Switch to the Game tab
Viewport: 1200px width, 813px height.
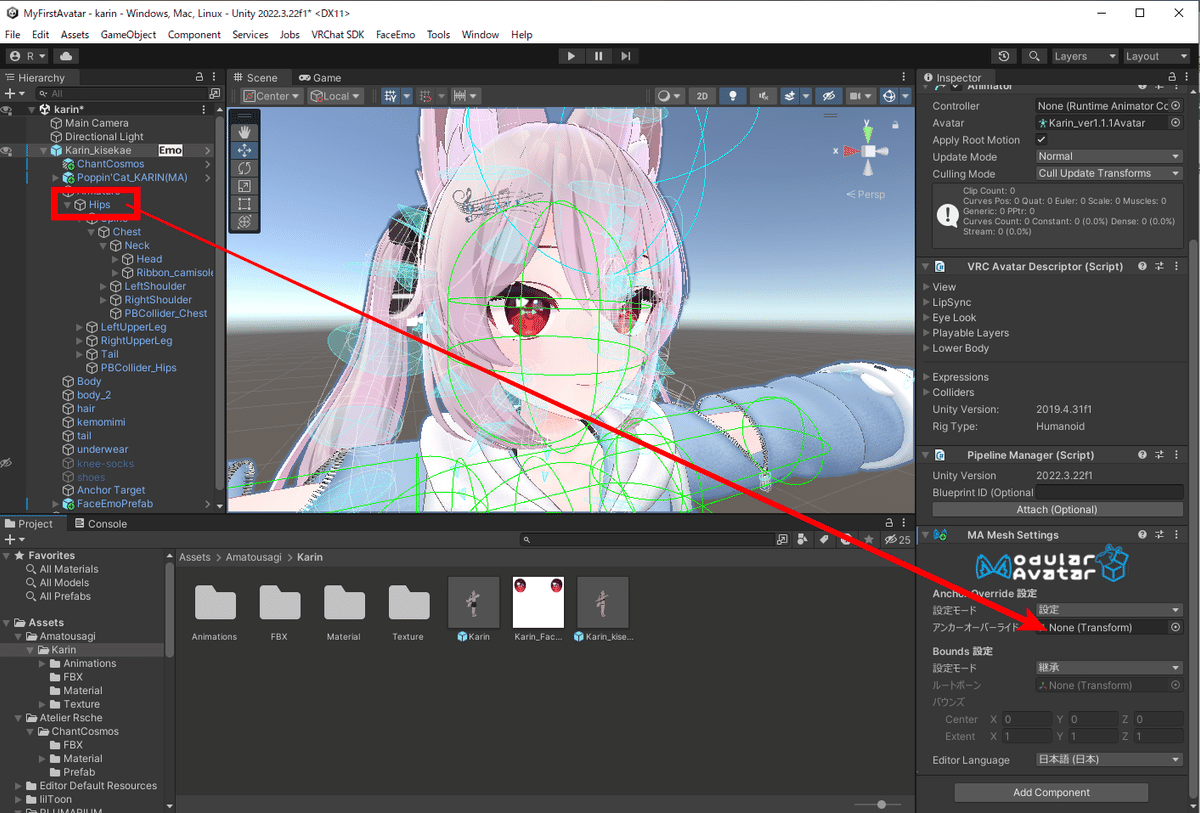click(320, 77)
